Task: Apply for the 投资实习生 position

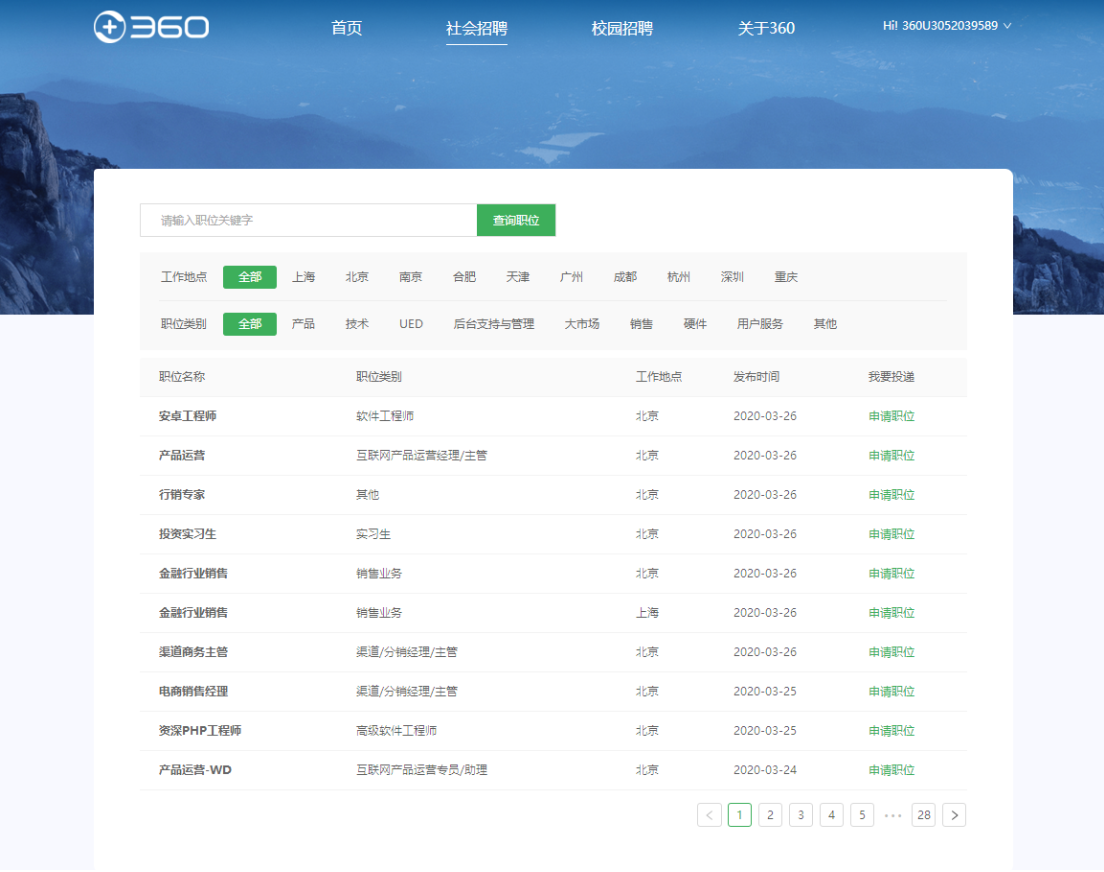Action: (x=891, y=534)
